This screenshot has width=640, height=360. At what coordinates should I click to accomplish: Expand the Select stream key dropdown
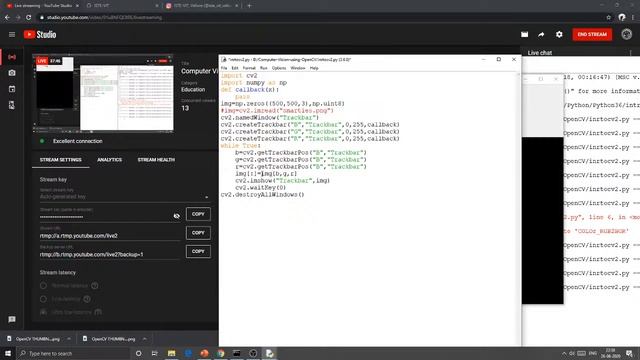point(207,197)
